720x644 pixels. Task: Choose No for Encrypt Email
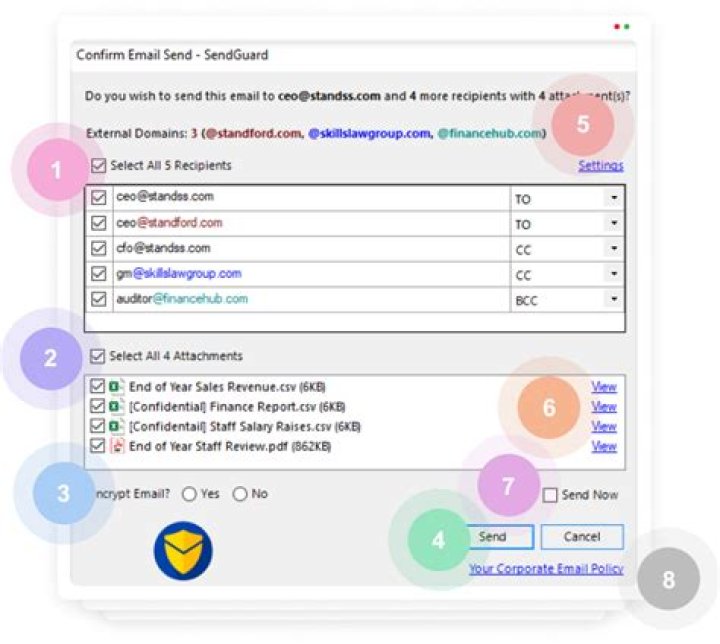pyautogui.click(x=240, y=494)
